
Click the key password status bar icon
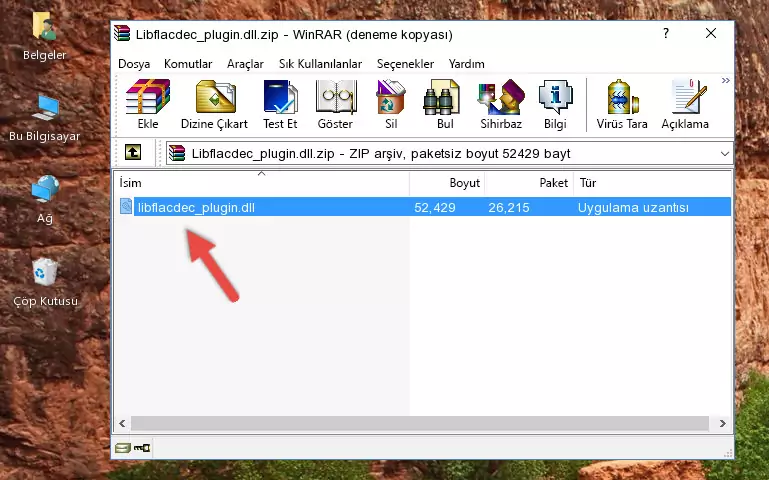pyautogui.click(x=142, y=448)
